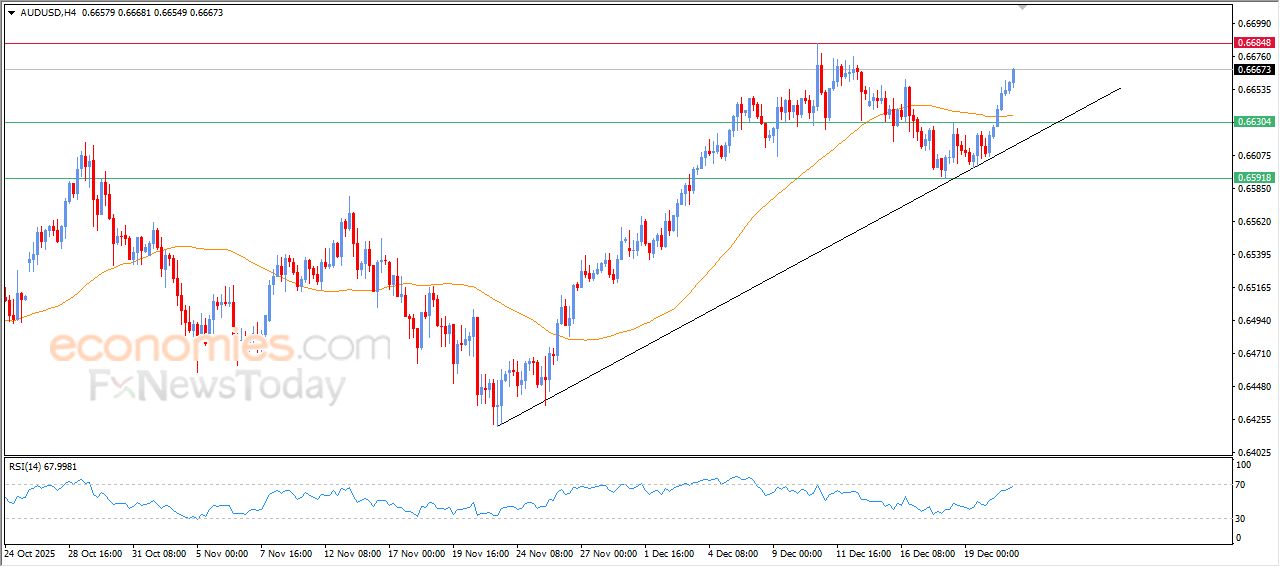Image resolution: width=1280 pixels, height=567 pixels.
Task: Select the AUDUSD,H4 symbol title
Action: click(x=49, y=13)
